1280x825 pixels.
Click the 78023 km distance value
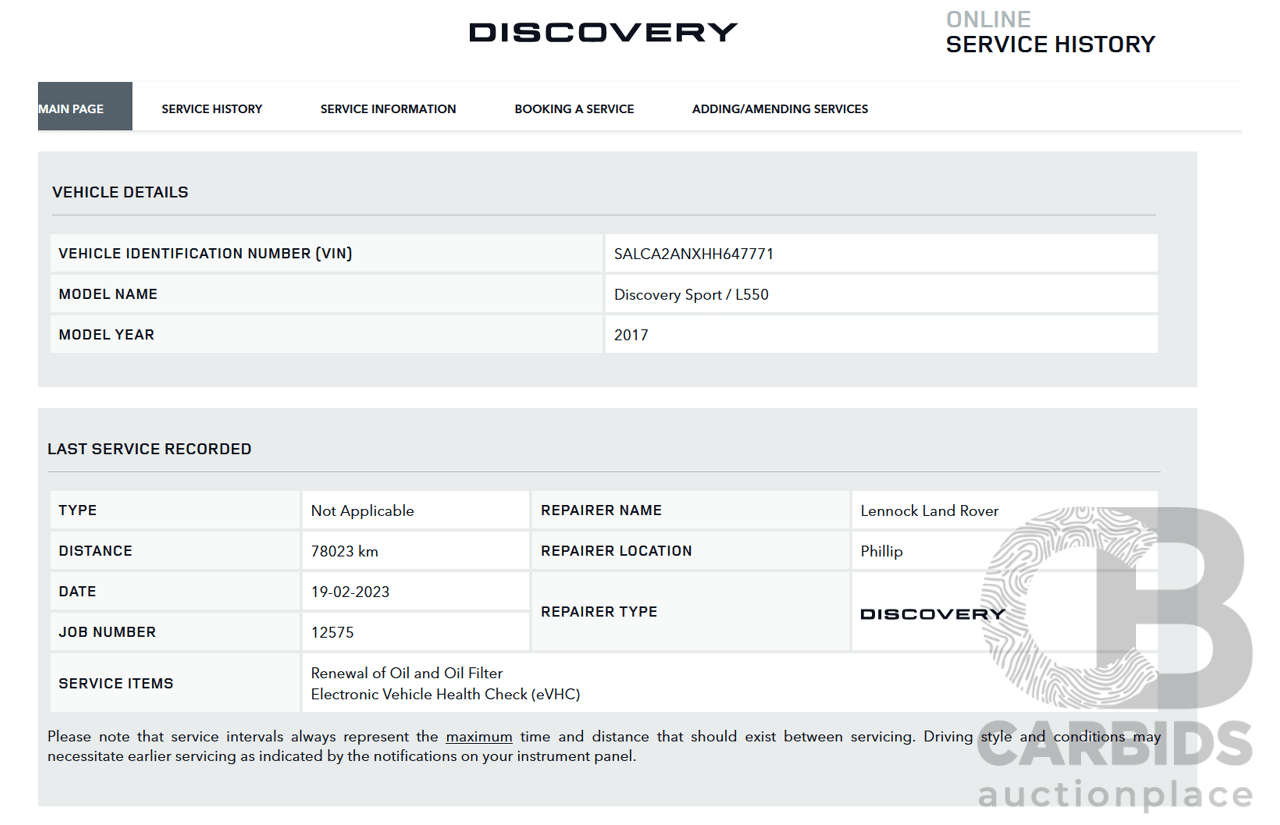(344, 551)
